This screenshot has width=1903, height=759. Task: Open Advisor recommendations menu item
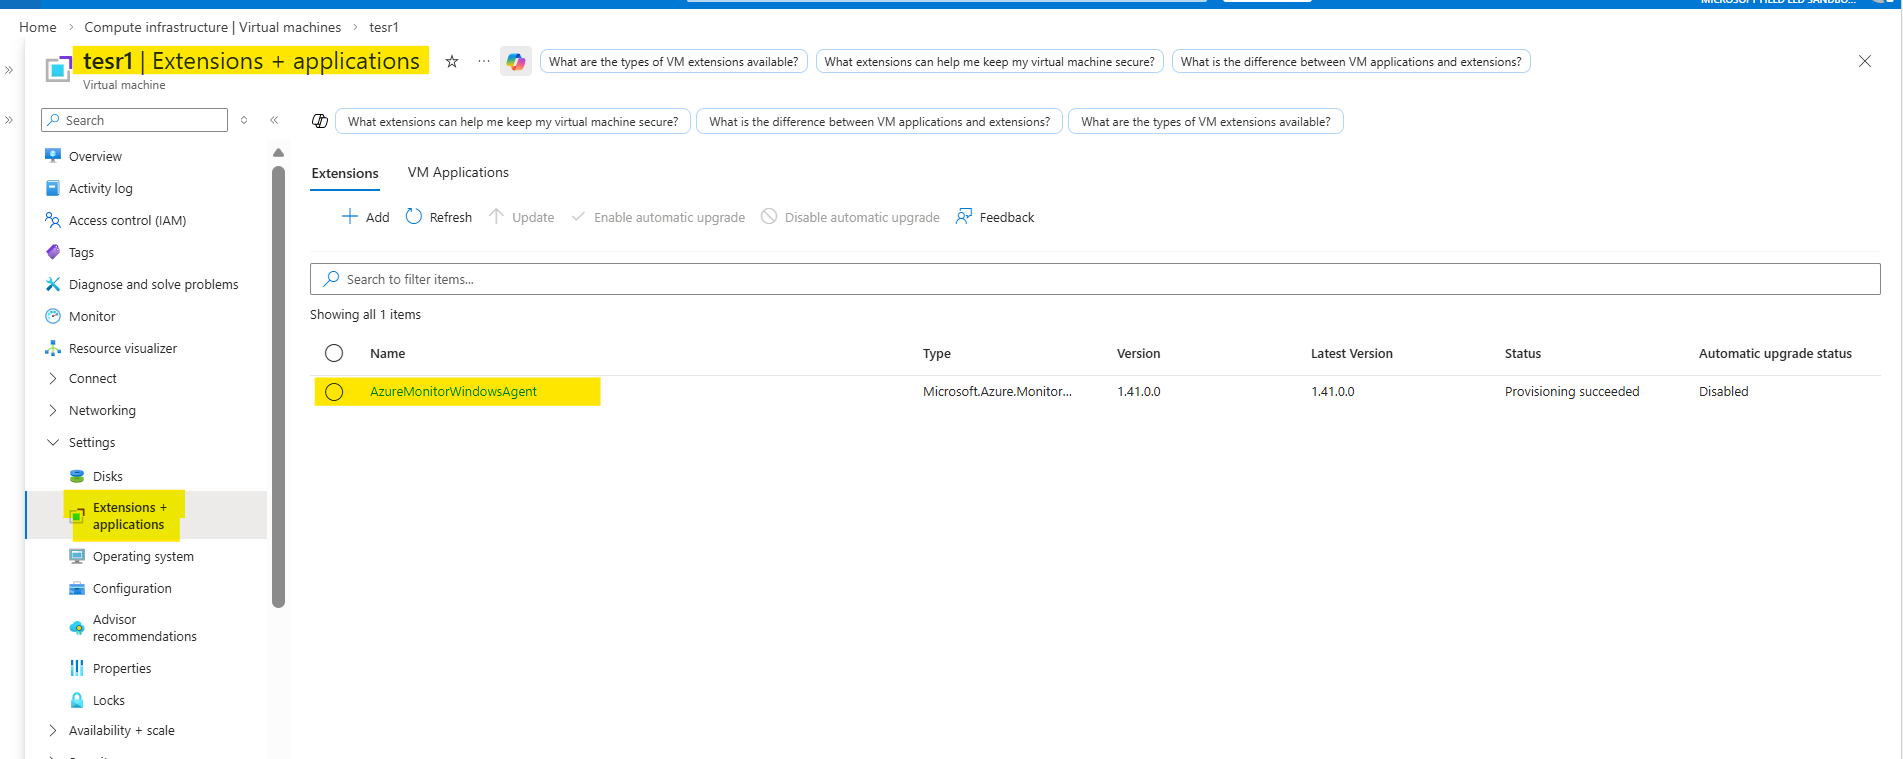145,628
